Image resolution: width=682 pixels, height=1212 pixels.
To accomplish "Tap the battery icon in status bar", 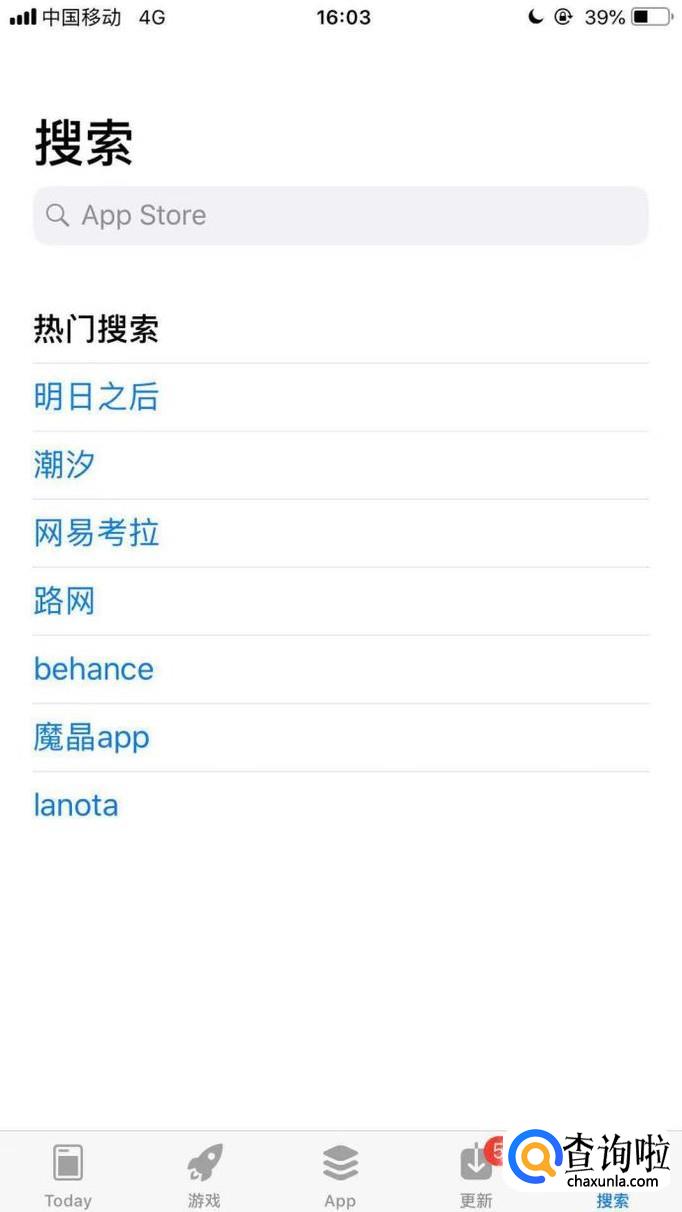I will [652, 17].
